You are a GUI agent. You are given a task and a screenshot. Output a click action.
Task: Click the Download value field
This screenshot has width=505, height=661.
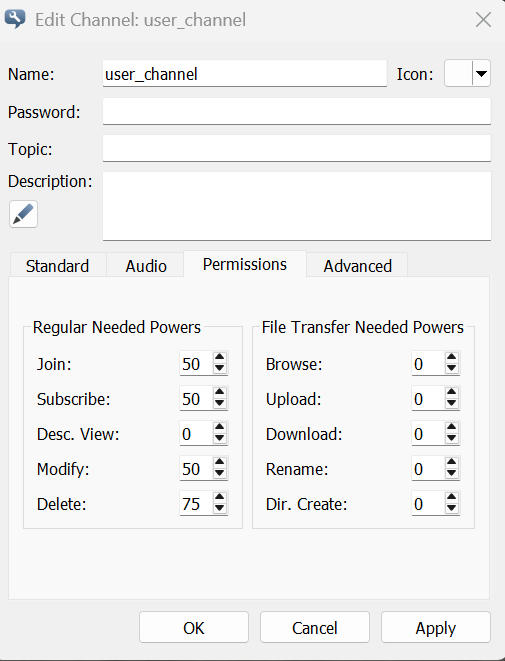(x=428, y=433)
